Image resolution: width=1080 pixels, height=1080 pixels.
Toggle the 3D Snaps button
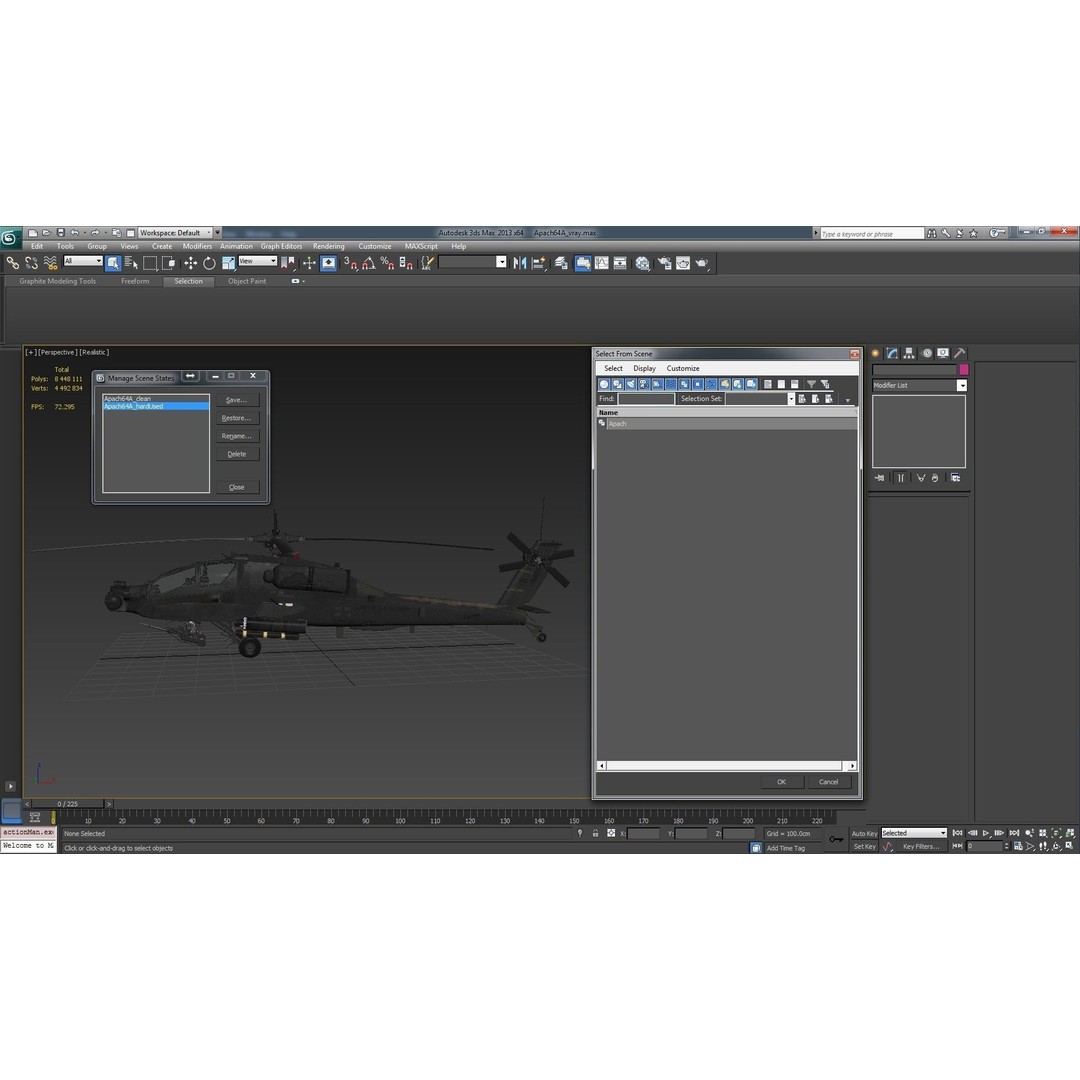coord(351,263)
